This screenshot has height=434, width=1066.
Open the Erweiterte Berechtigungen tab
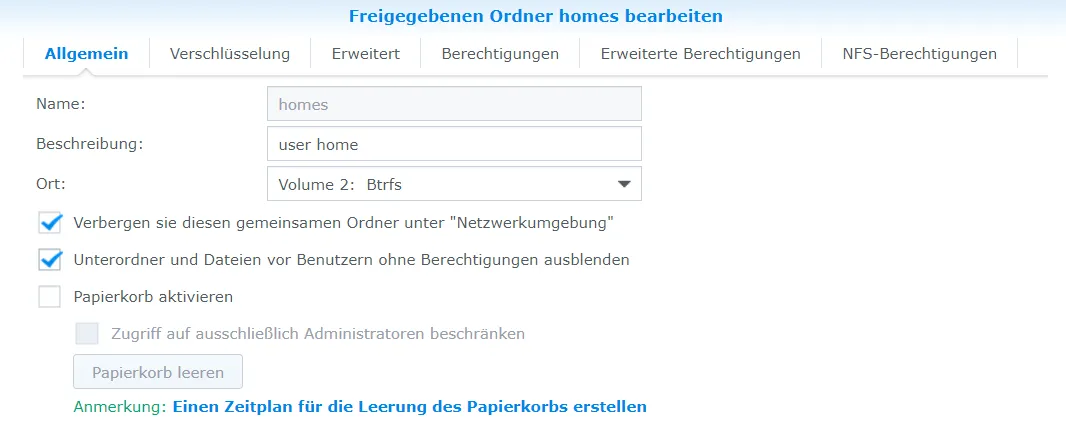point(700,54)
